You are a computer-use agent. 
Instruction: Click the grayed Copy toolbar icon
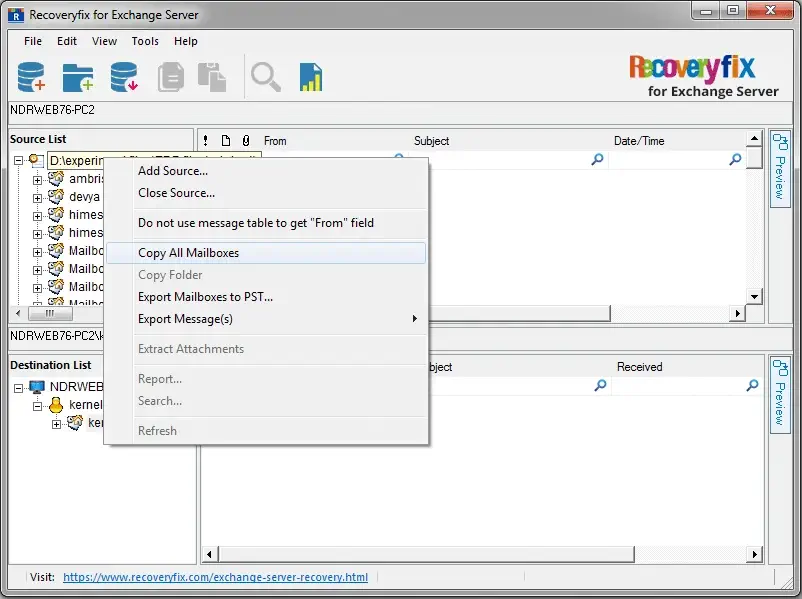(171, 77)
